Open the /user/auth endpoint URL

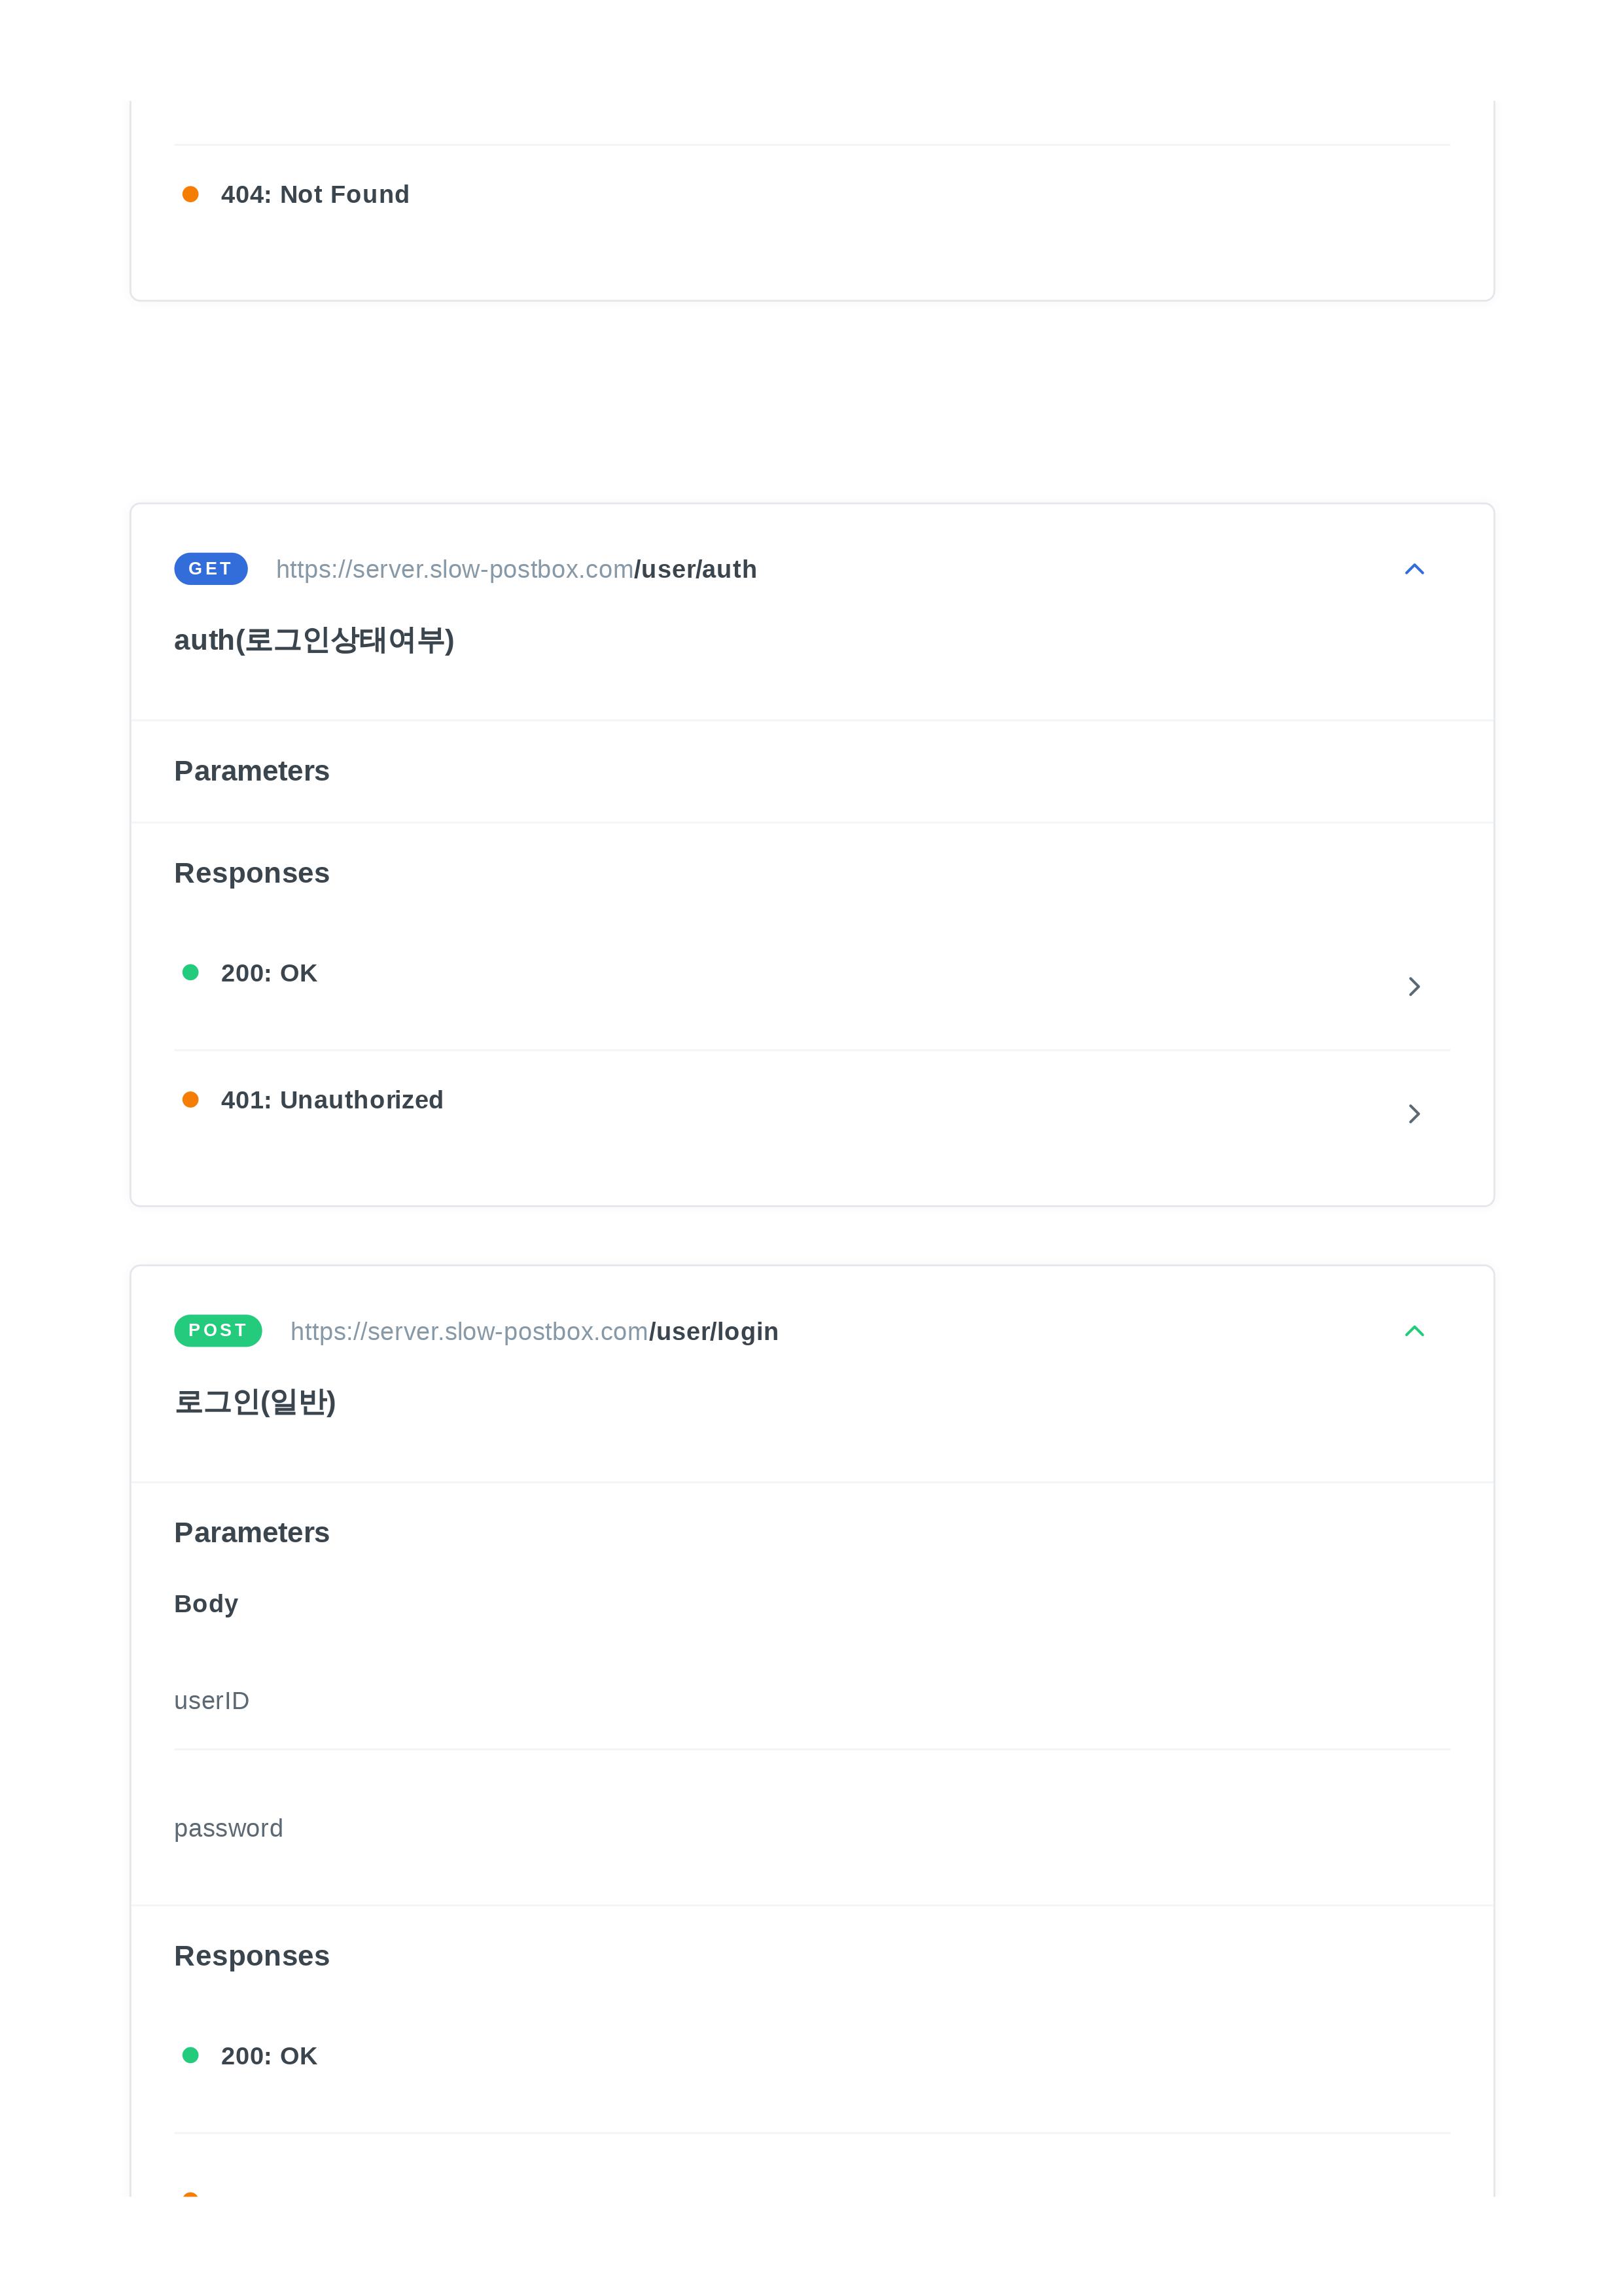[x=516, y=570]
